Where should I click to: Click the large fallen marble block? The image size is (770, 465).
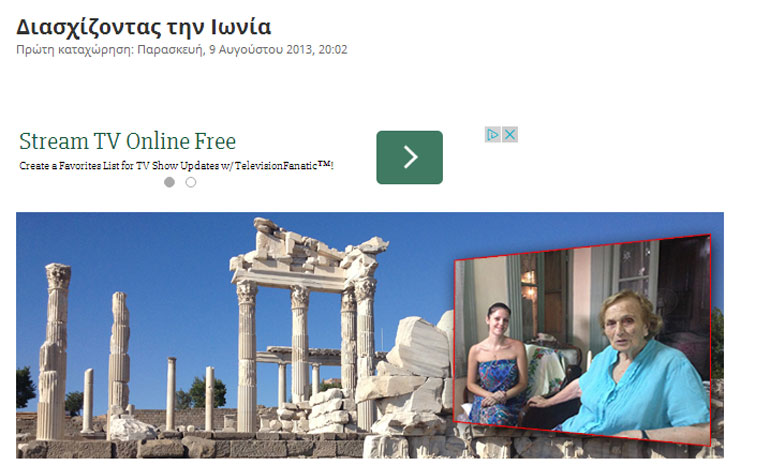click(419, 347)
